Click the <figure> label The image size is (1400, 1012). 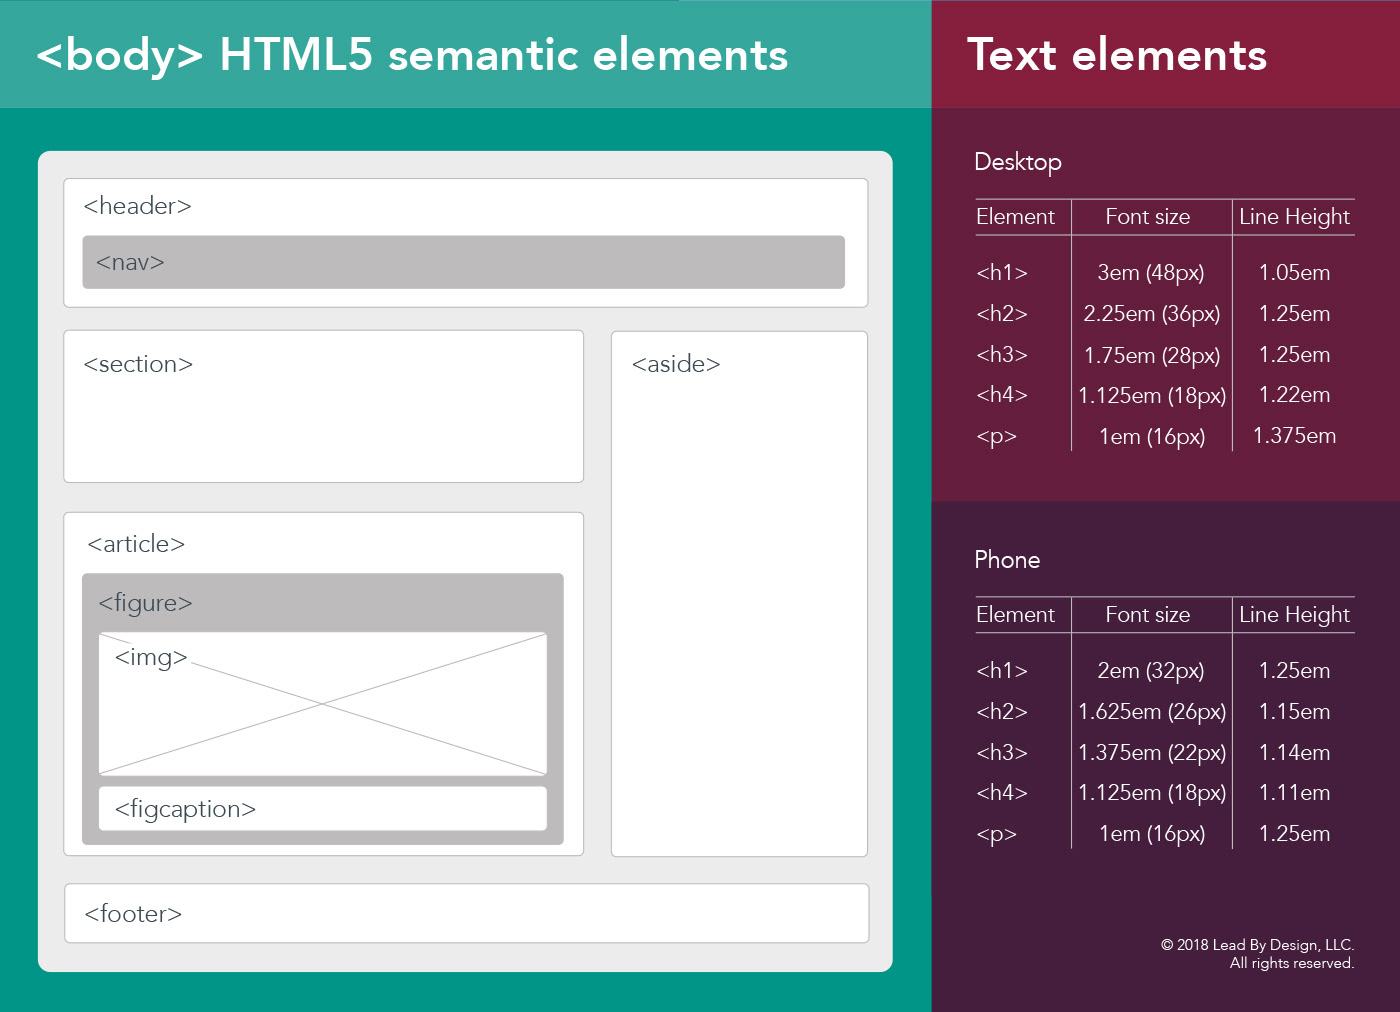pyautogui.click(x=146, y=603)
